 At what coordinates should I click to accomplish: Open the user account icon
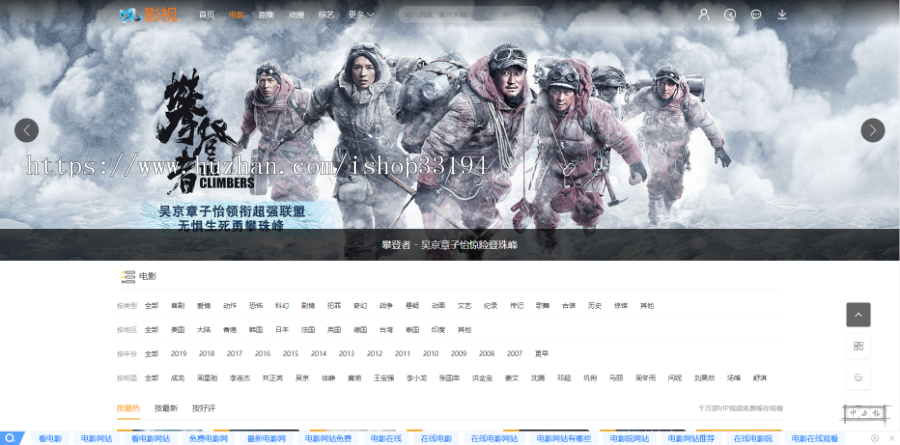704,15
